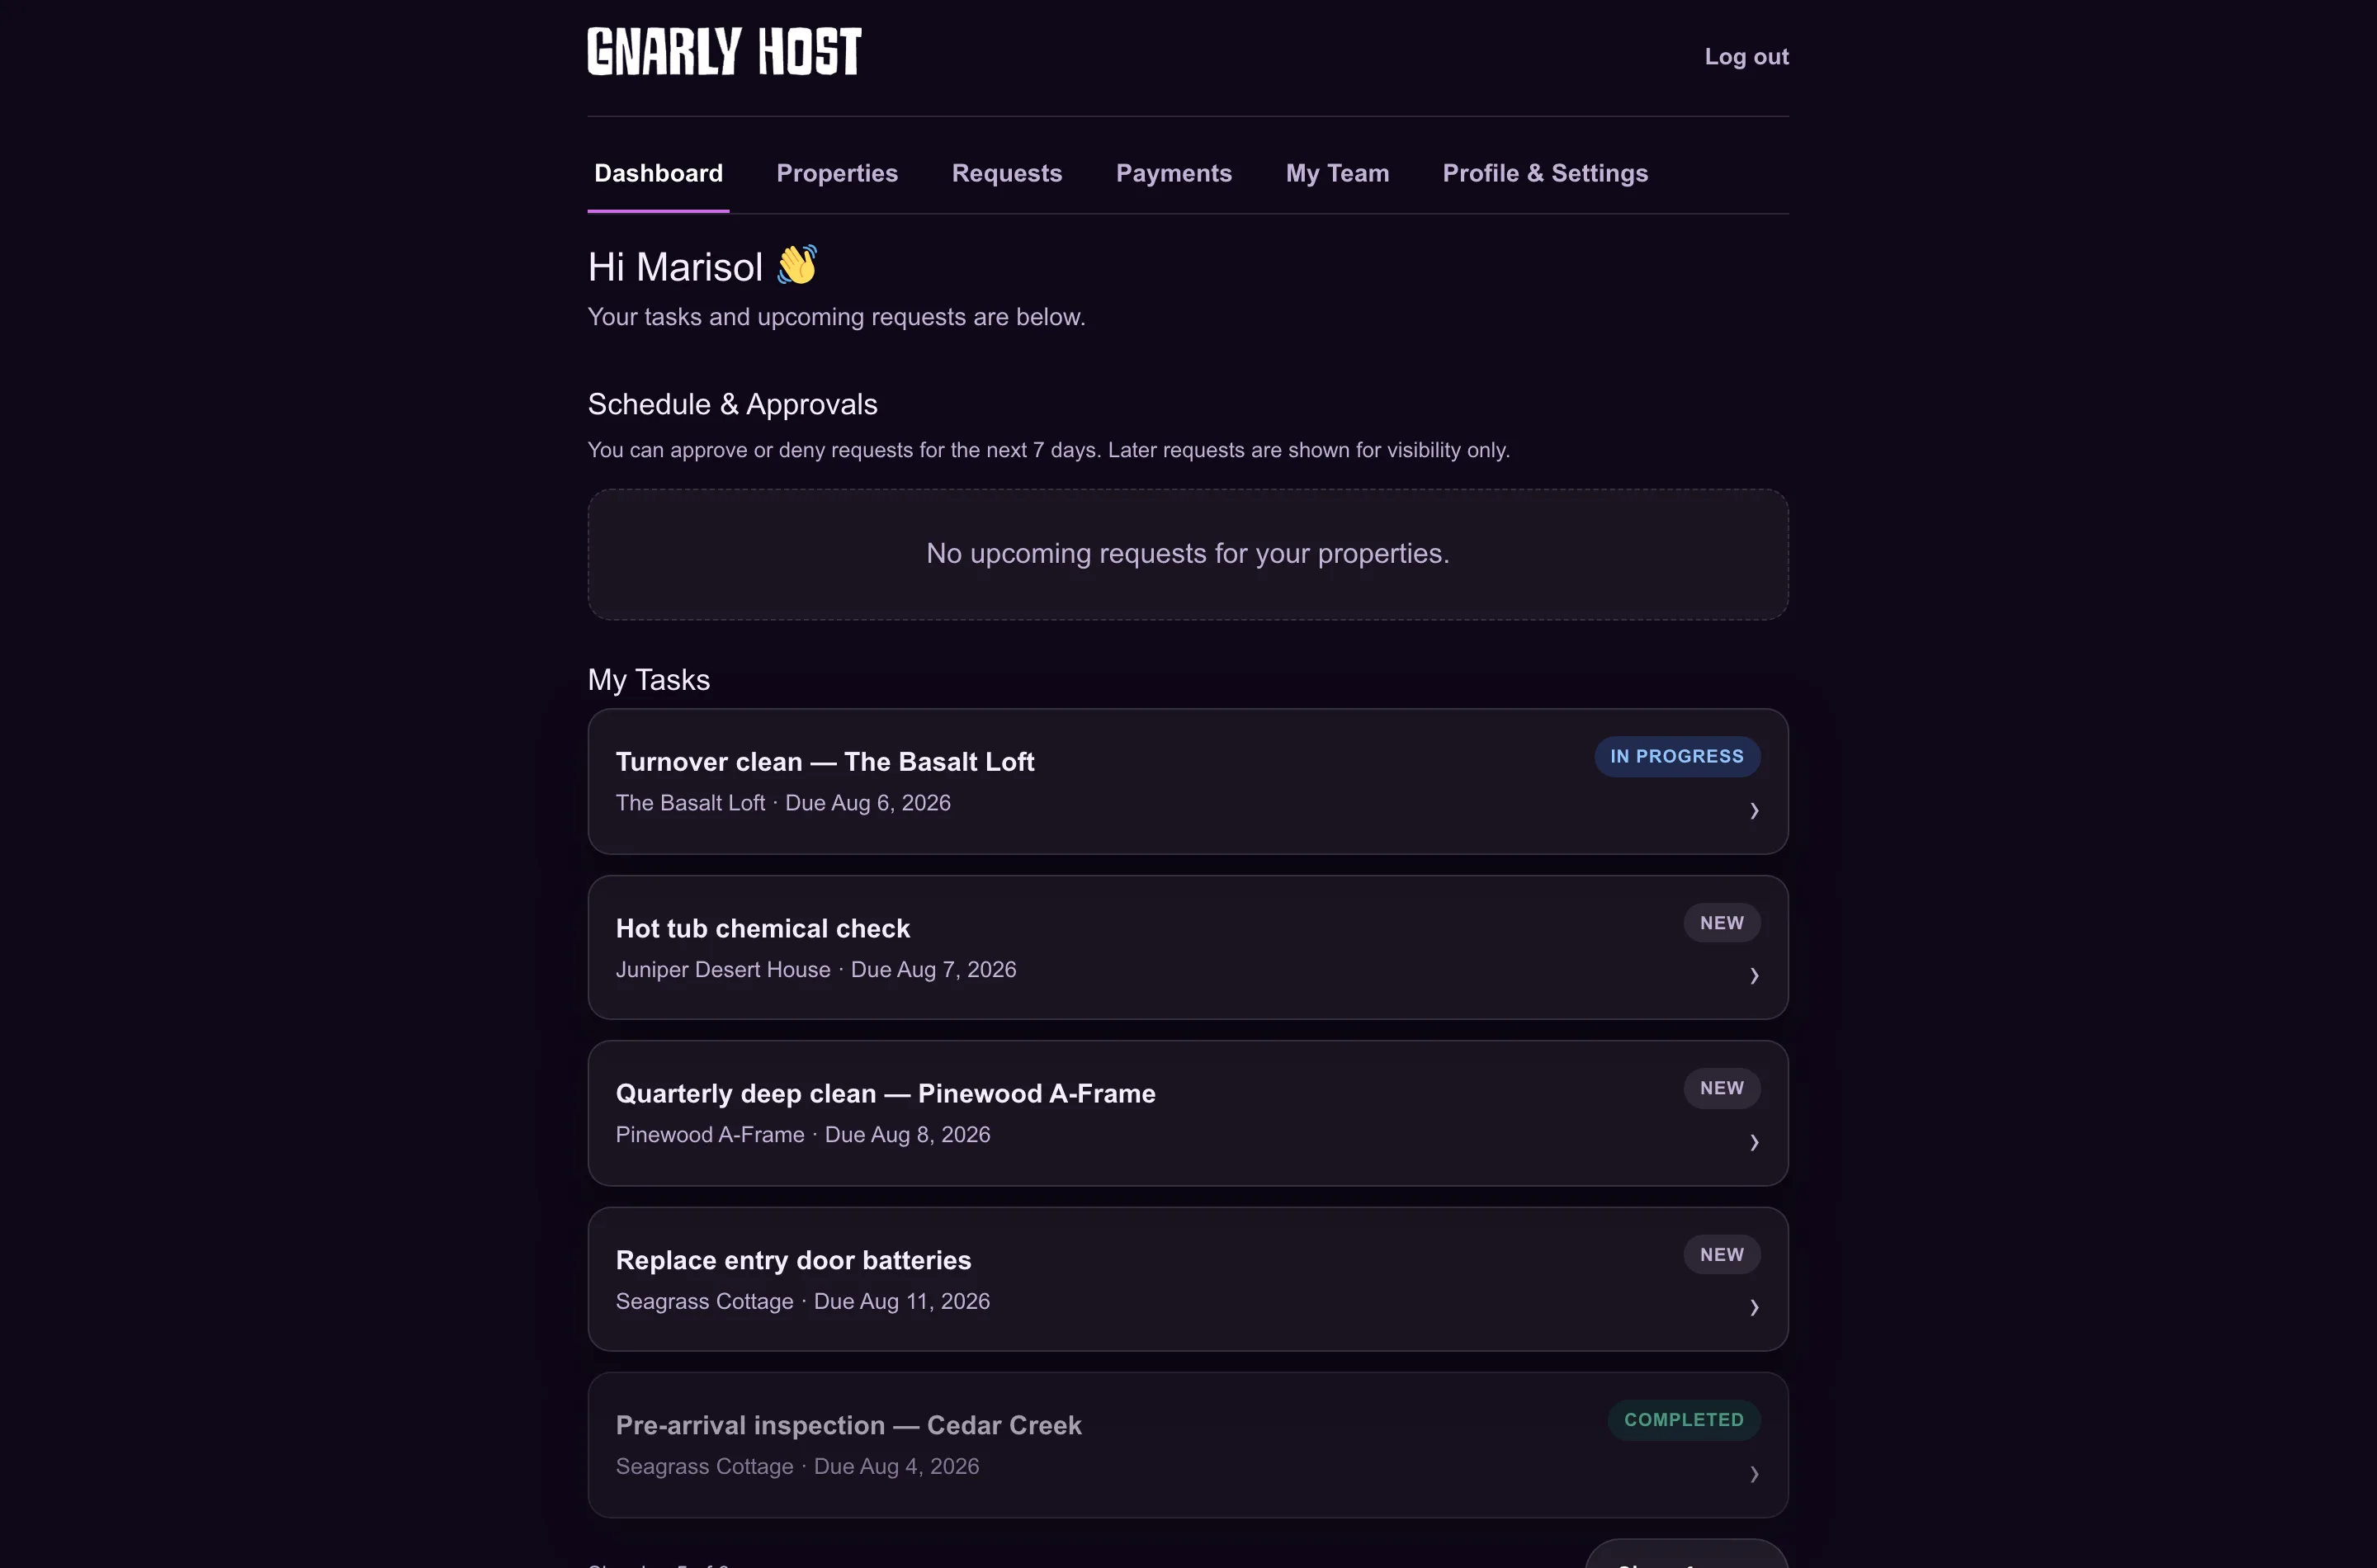Select the Dashboard tab
The height and width of the screenshot is (1568, 2377).
[658, 173]
